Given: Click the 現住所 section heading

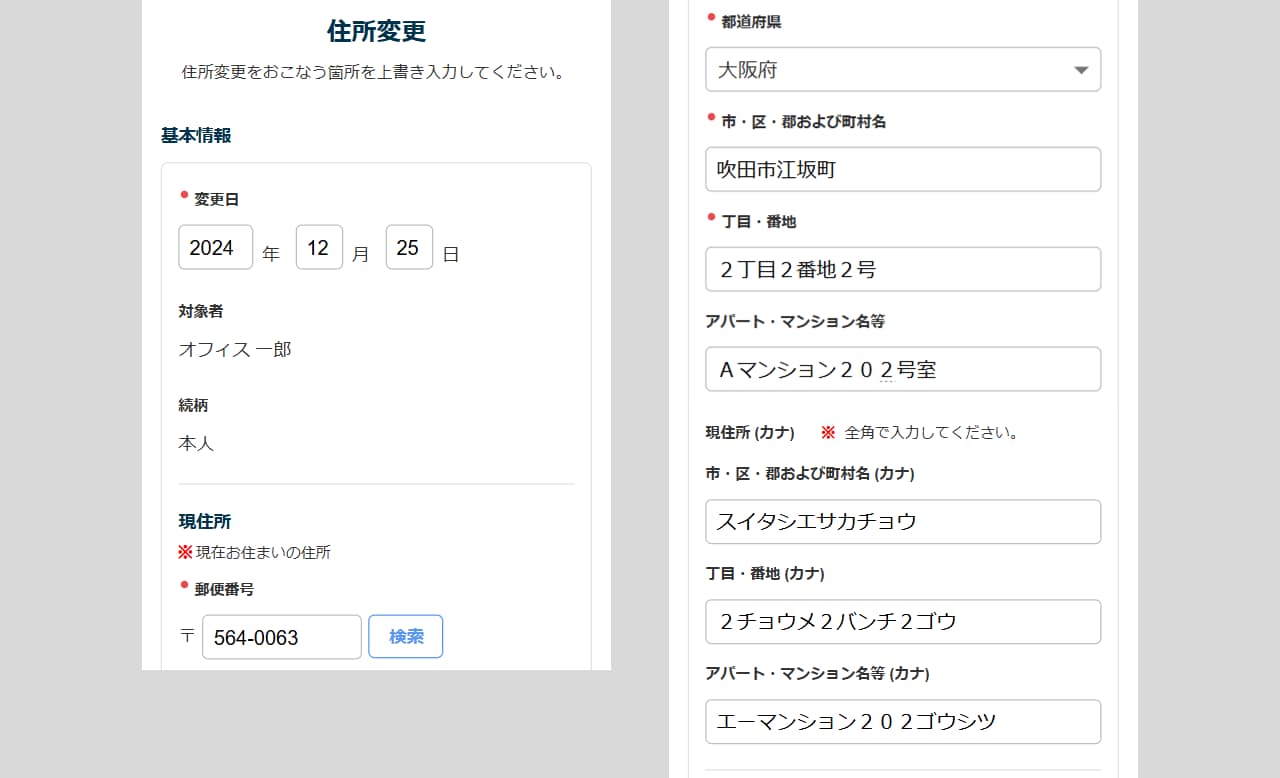Looking at the screenshot, I should (205, 521).
